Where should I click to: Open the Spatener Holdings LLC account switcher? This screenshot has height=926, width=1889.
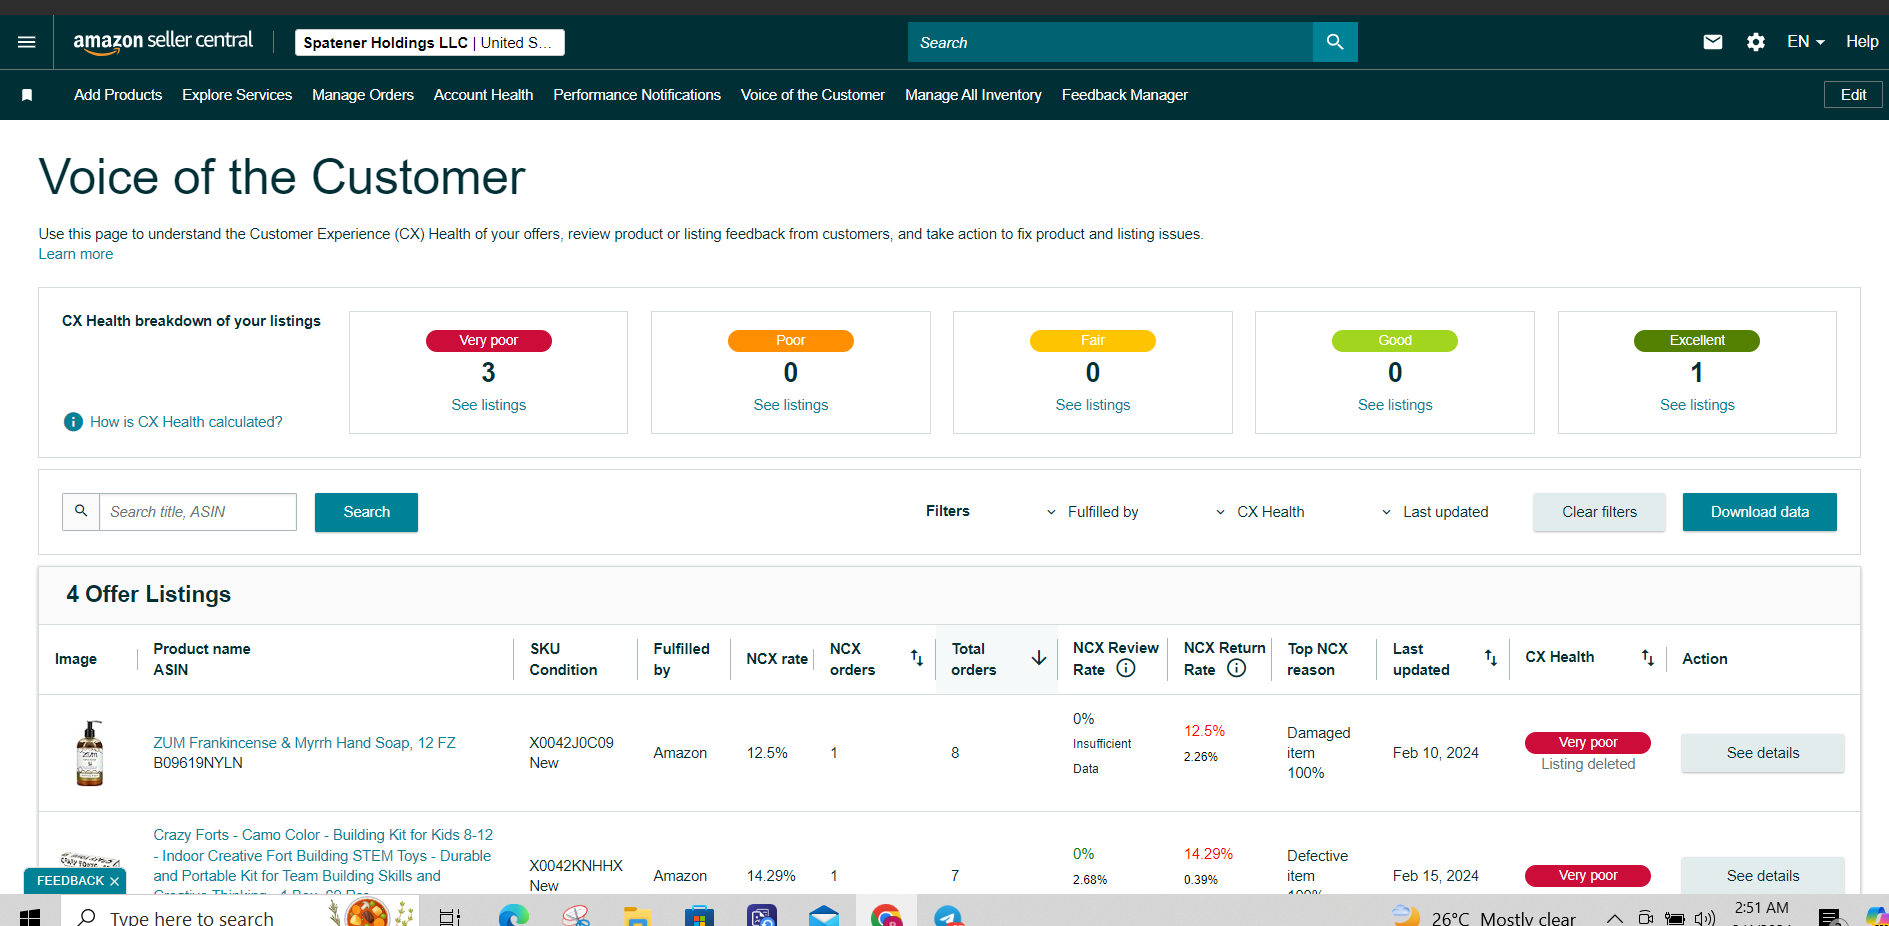click(430, 42)
